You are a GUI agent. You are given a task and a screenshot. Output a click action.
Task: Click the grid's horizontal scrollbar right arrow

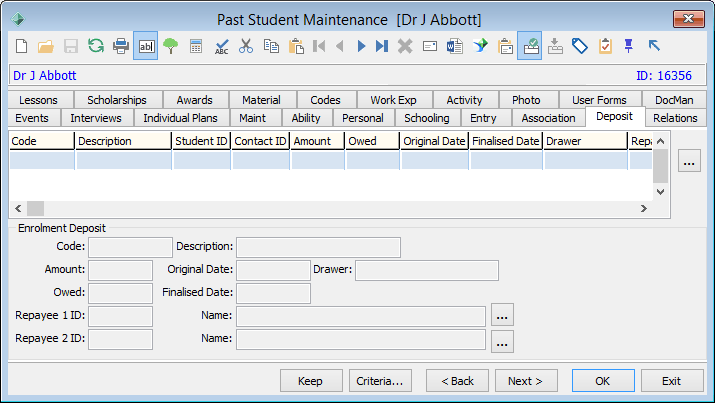tap(643, 208)
